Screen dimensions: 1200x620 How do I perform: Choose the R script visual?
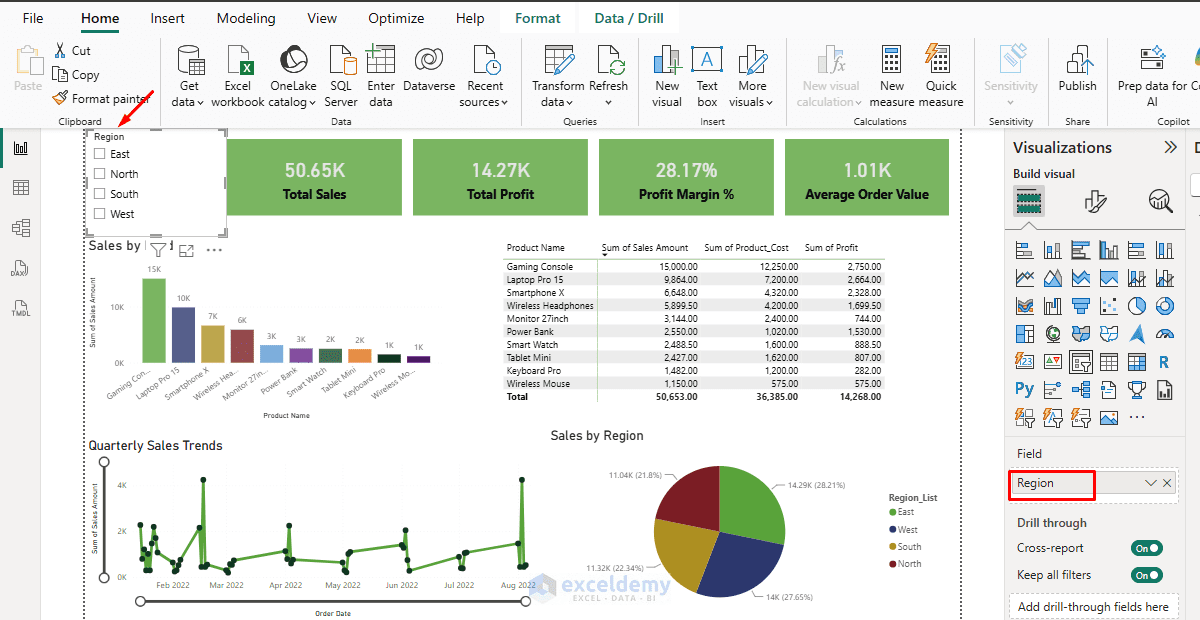1164,361
